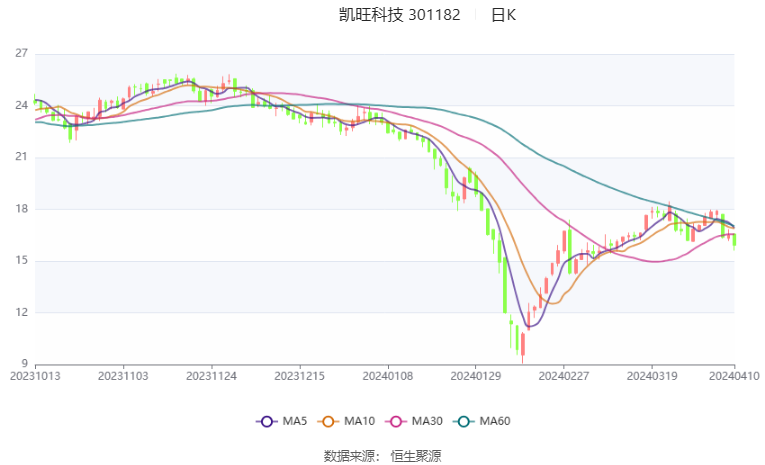Click the 数据来源 恒生聚源 source text

pyautogui.click(x=382, y=455)
